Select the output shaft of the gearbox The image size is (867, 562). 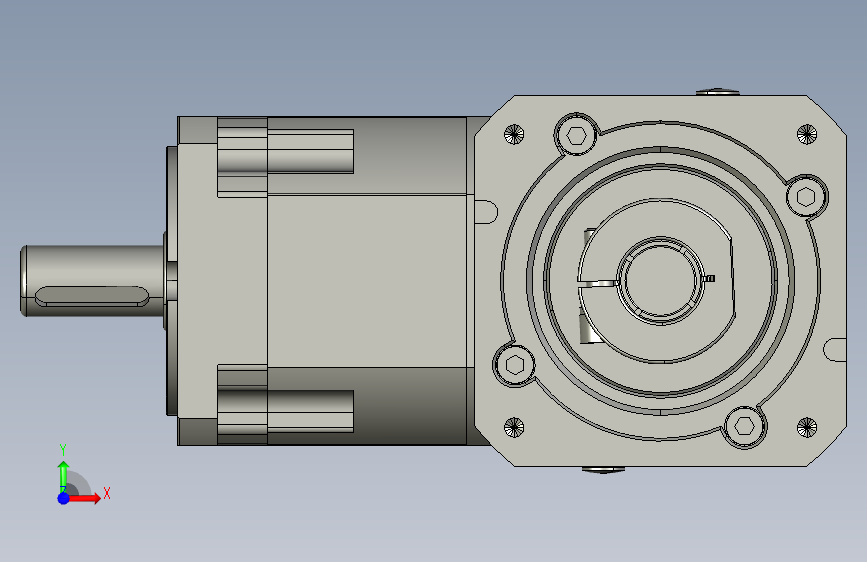pyautogui.click(x=92, y=281)
